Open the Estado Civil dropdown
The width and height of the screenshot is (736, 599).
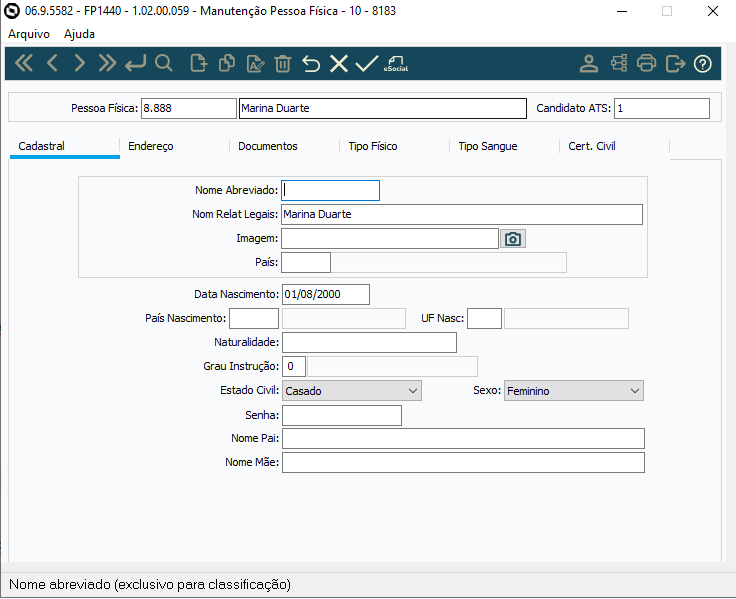pos(352,391)
